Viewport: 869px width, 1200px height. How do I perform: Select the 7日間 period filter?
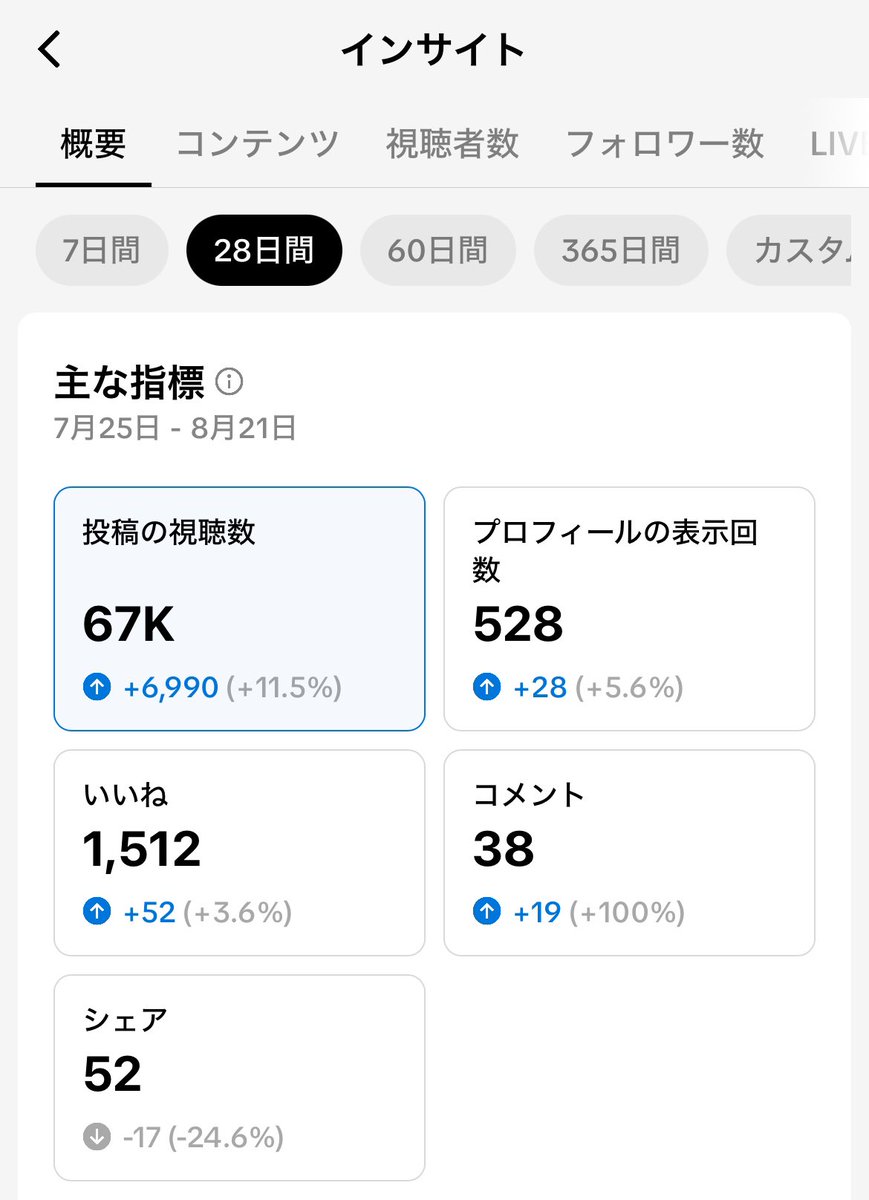point(101,250)
